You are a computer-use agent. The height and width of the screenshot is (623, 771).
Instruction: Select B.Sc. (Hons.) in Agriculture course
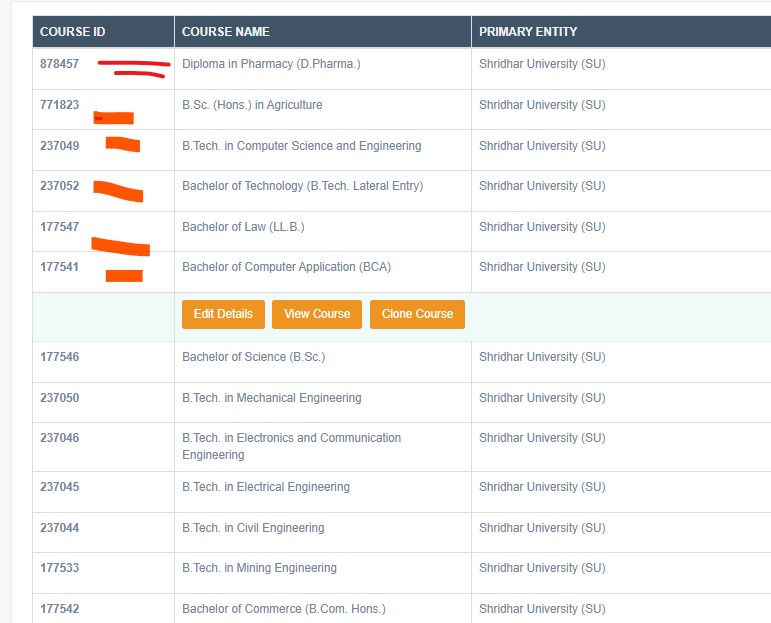(x=252, y=105)
